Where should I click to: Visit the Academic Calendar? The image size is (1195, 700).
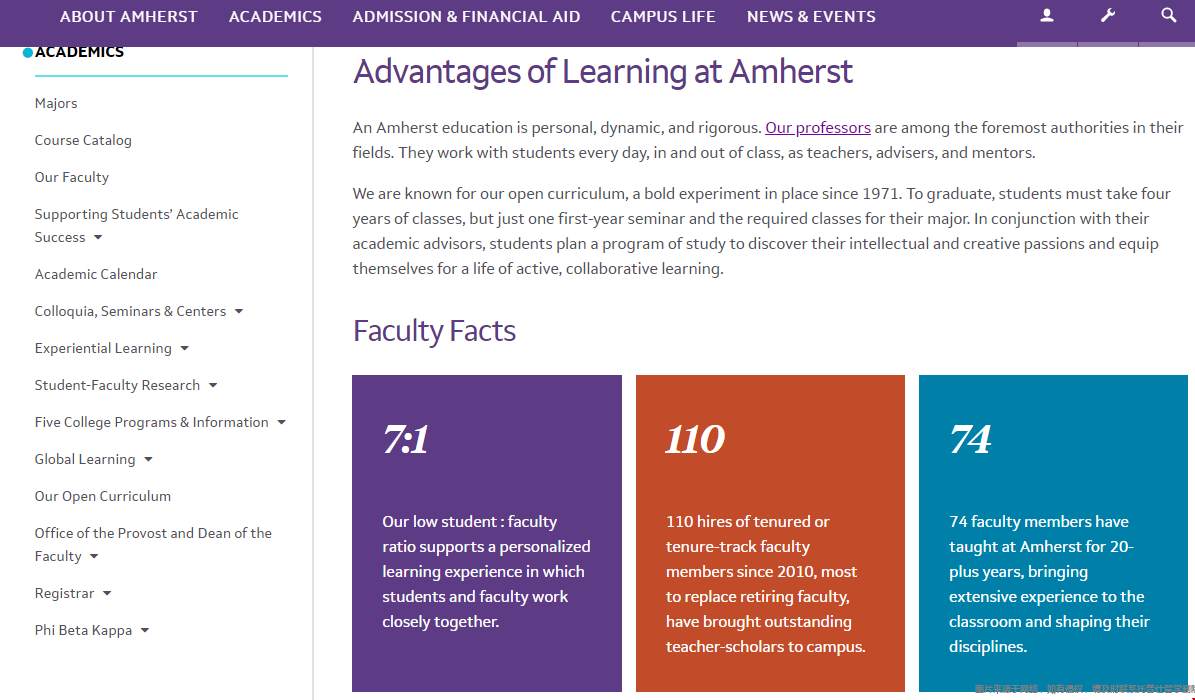point(95,274)
